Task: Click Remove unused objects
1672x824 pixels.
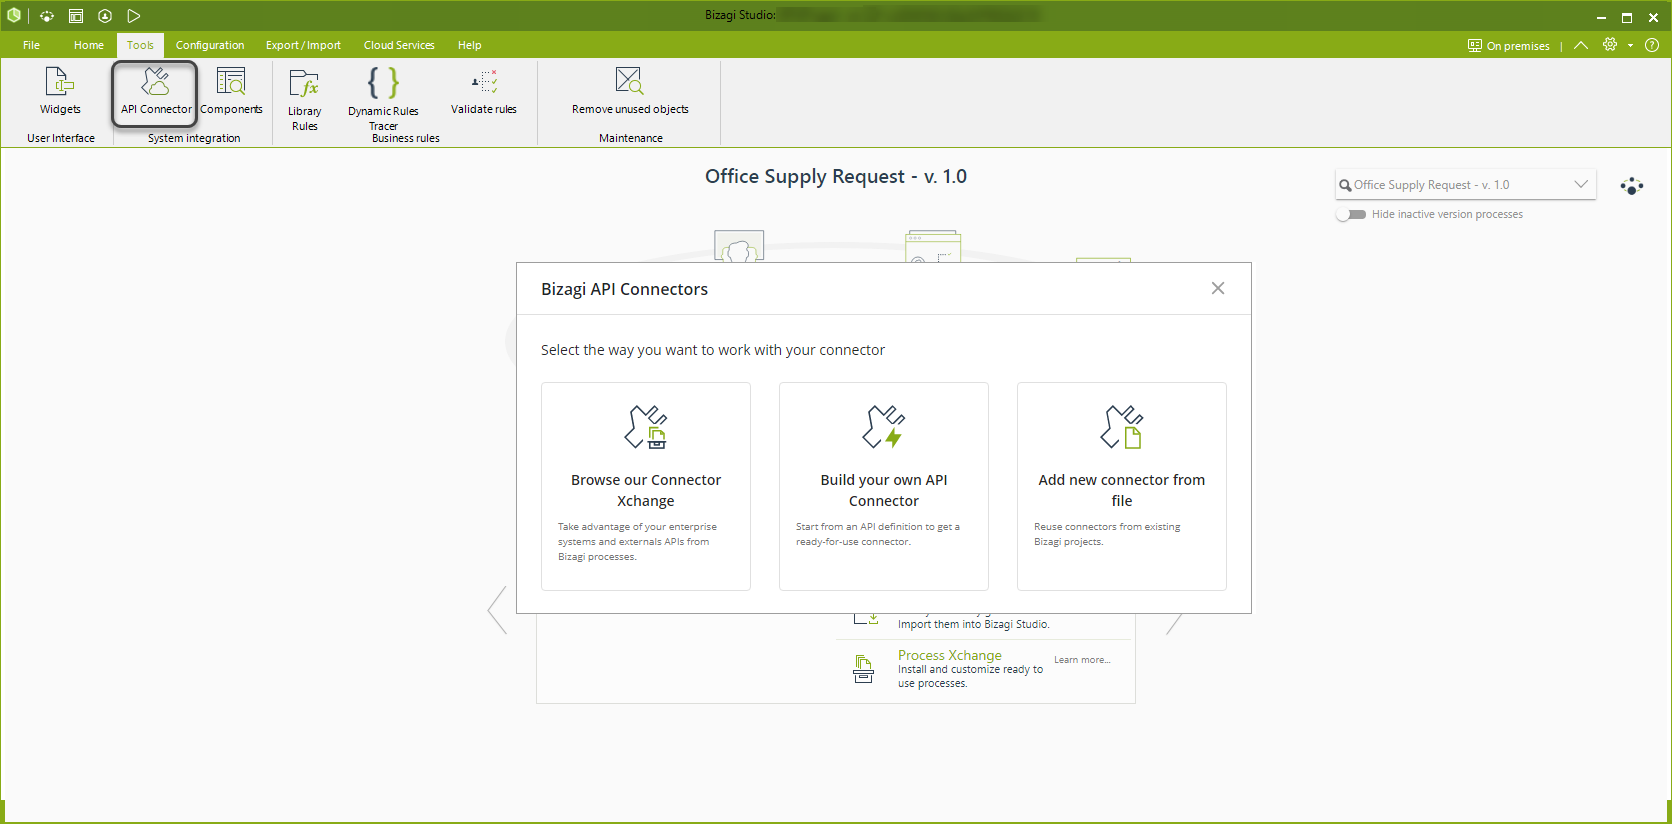Action: point(630,91)
